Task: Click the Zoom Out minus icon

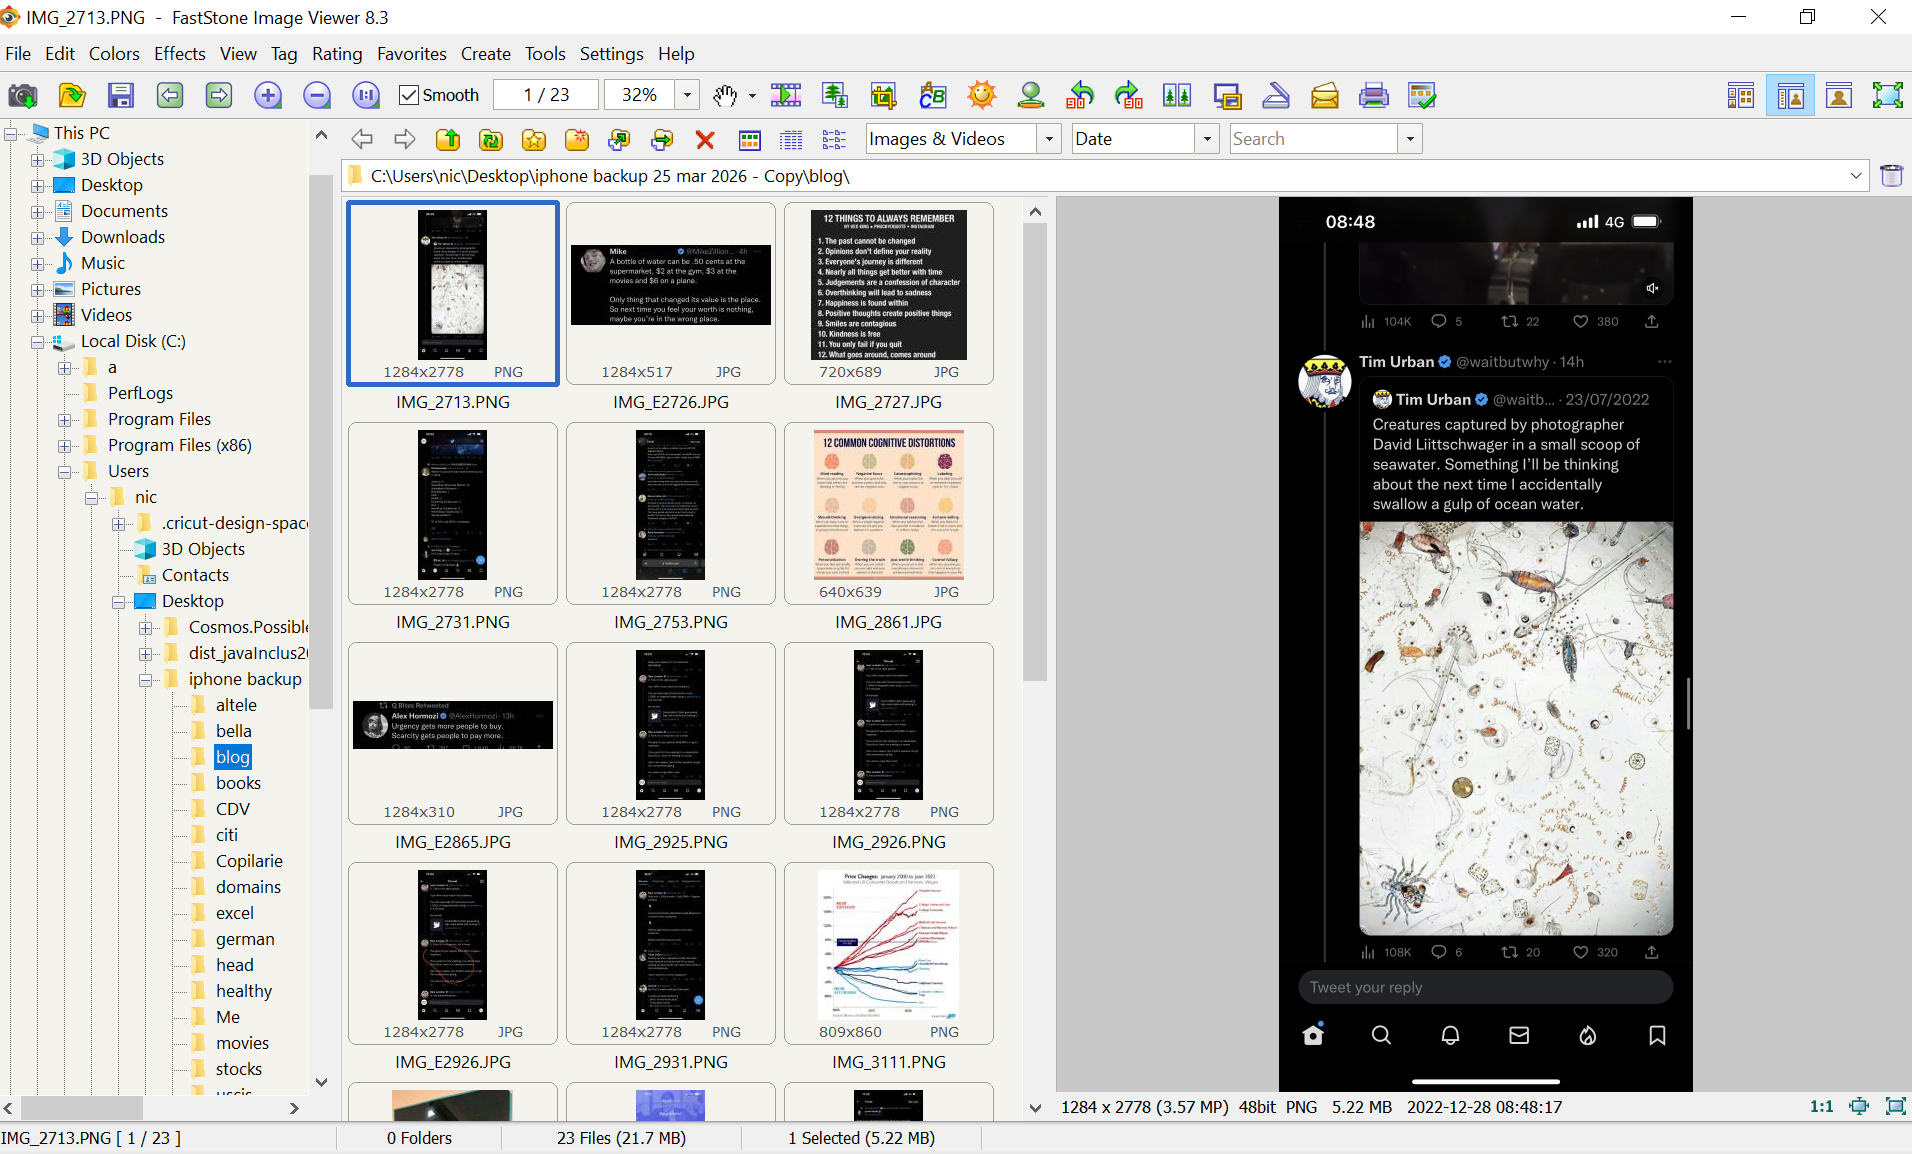Action: [317, 95]
